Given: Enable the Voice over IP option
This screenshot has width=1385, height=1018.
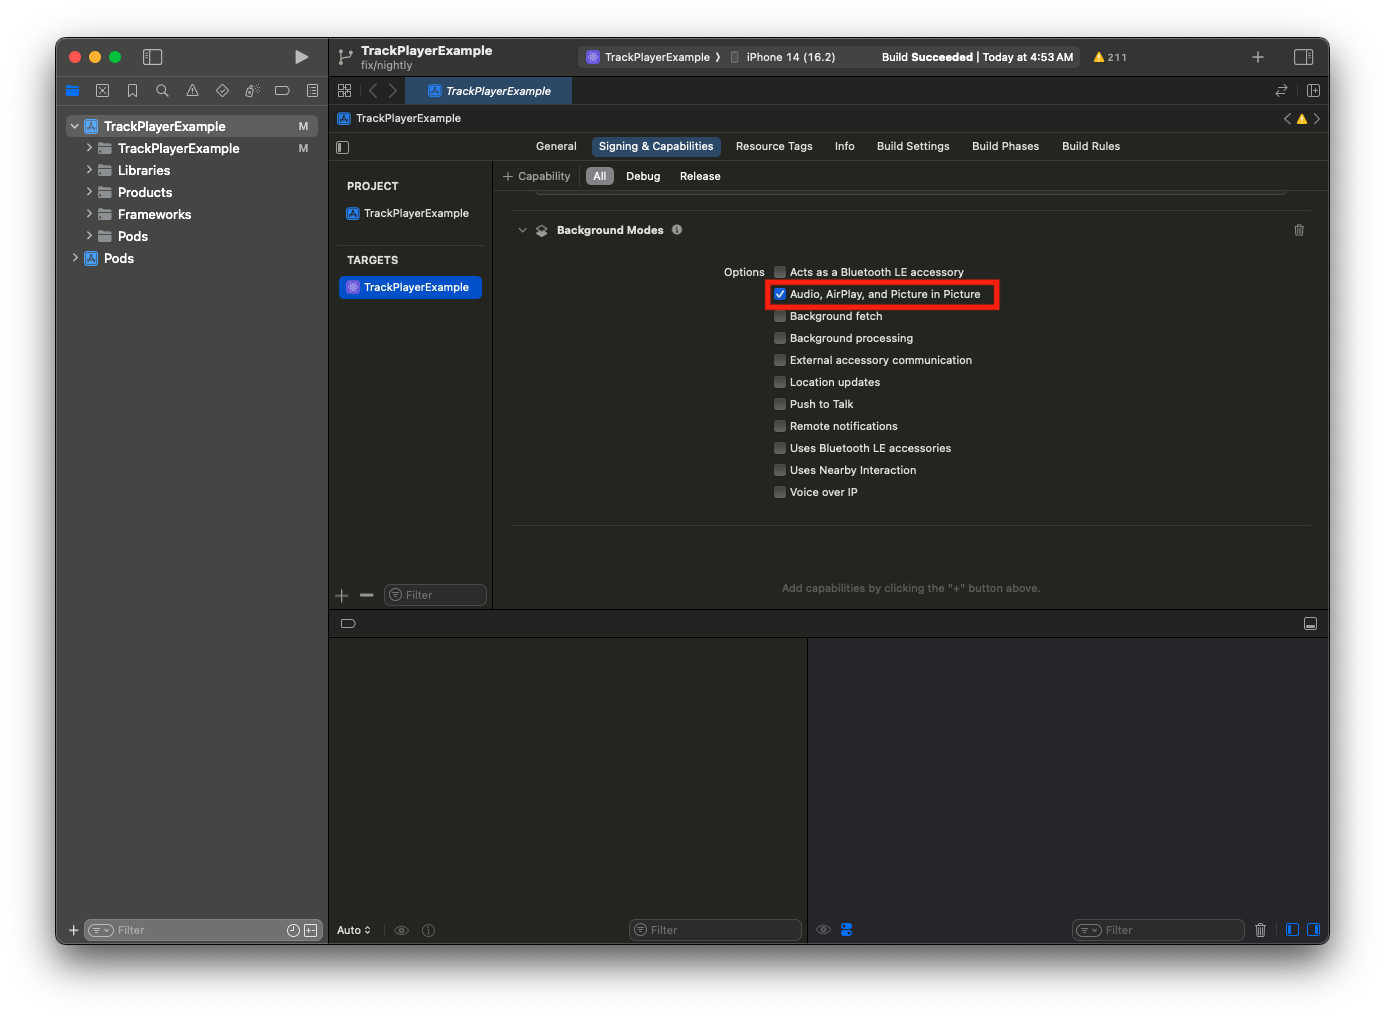Looking at the screenshot, I should [x=780, y=492].
